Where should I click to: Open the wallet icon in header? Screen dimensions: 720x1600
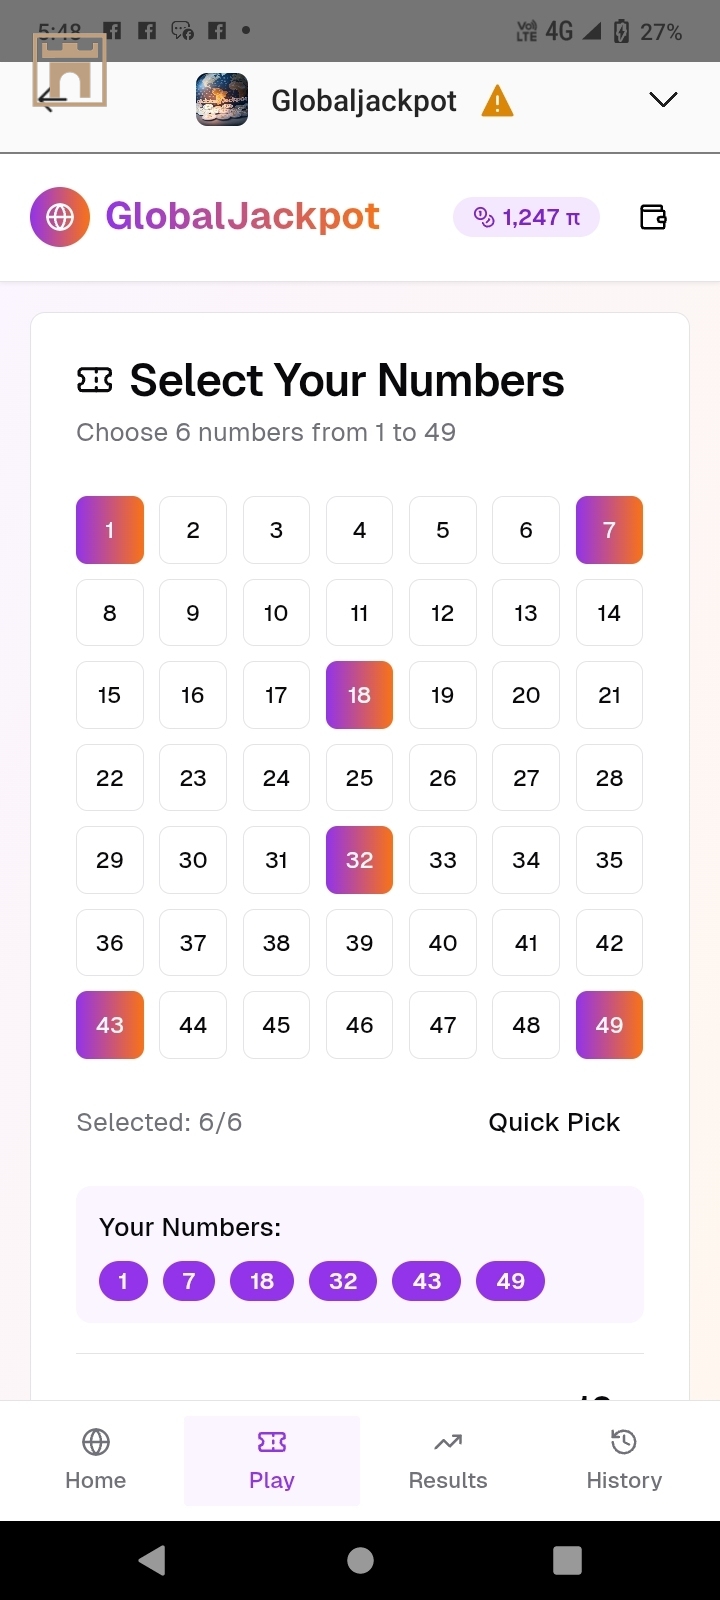pyautogui.click(x=653, y=217)
